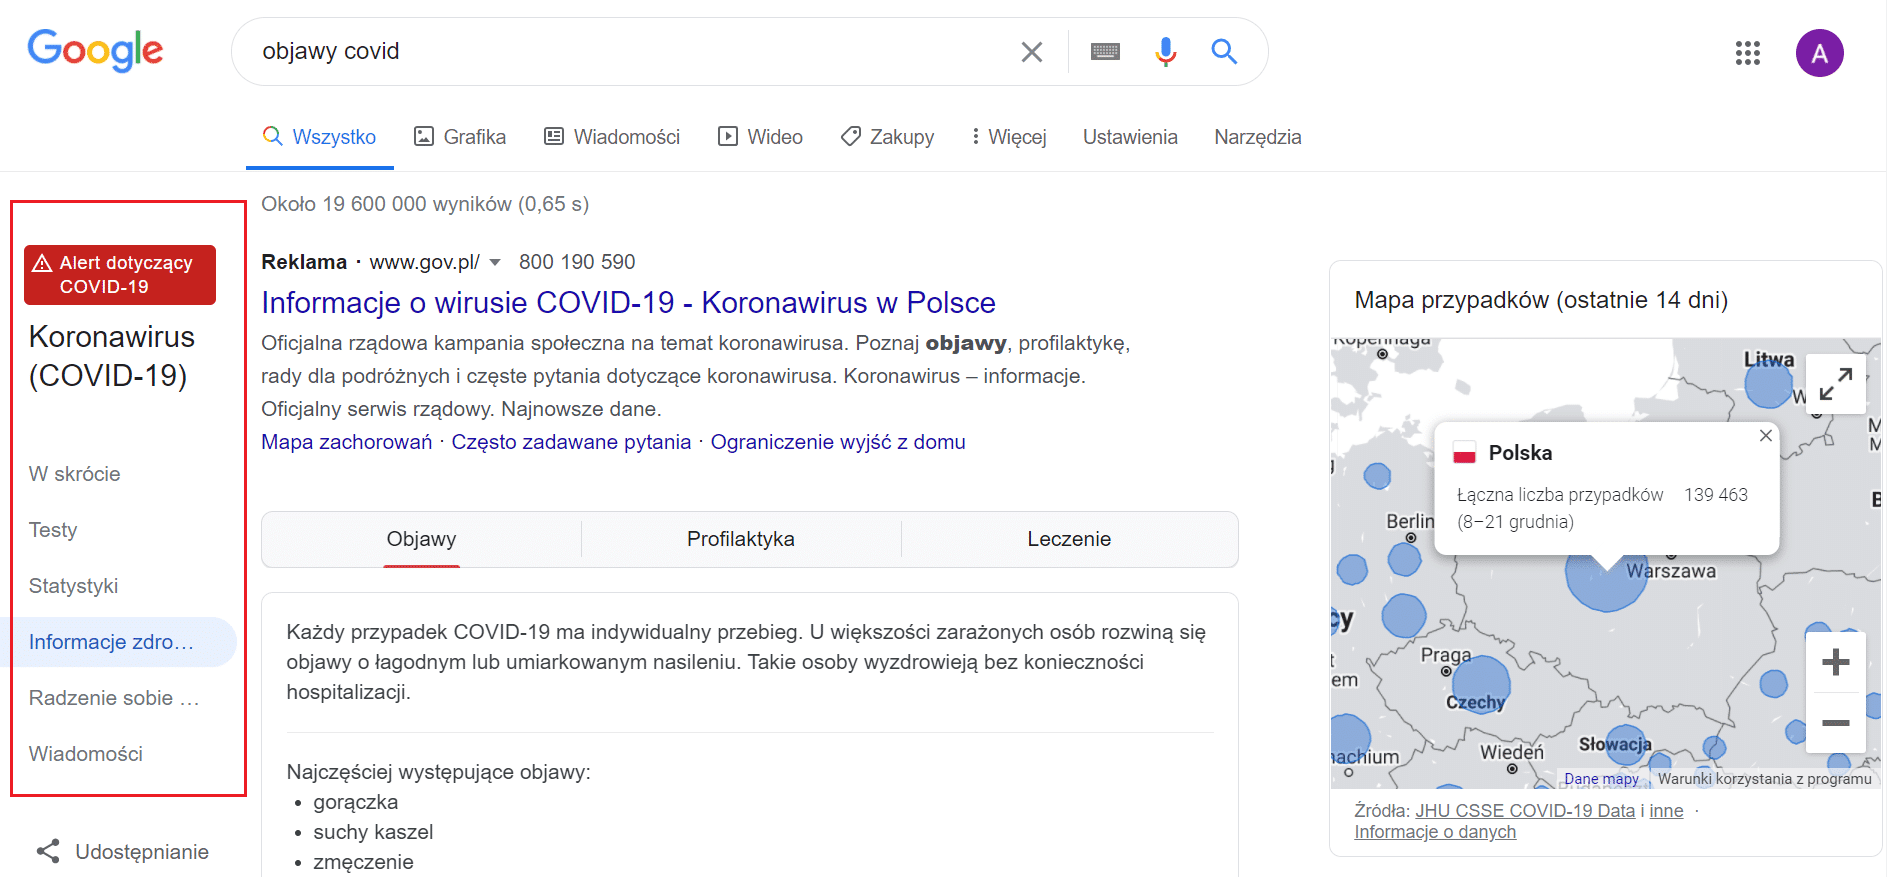Click the ad phone number 800 190 590
This screenshot has height=877, width=1887.
[577, 262]
